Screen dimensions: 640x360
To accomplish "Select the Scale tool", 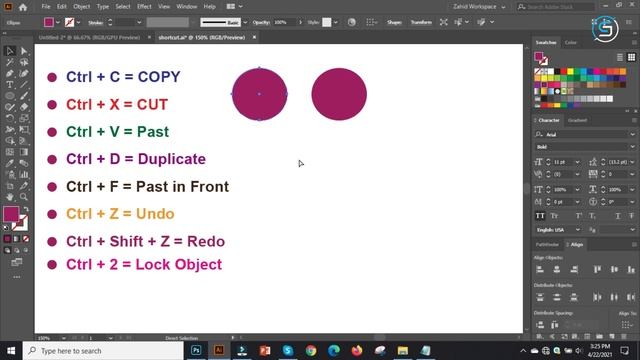I will 24,118.
